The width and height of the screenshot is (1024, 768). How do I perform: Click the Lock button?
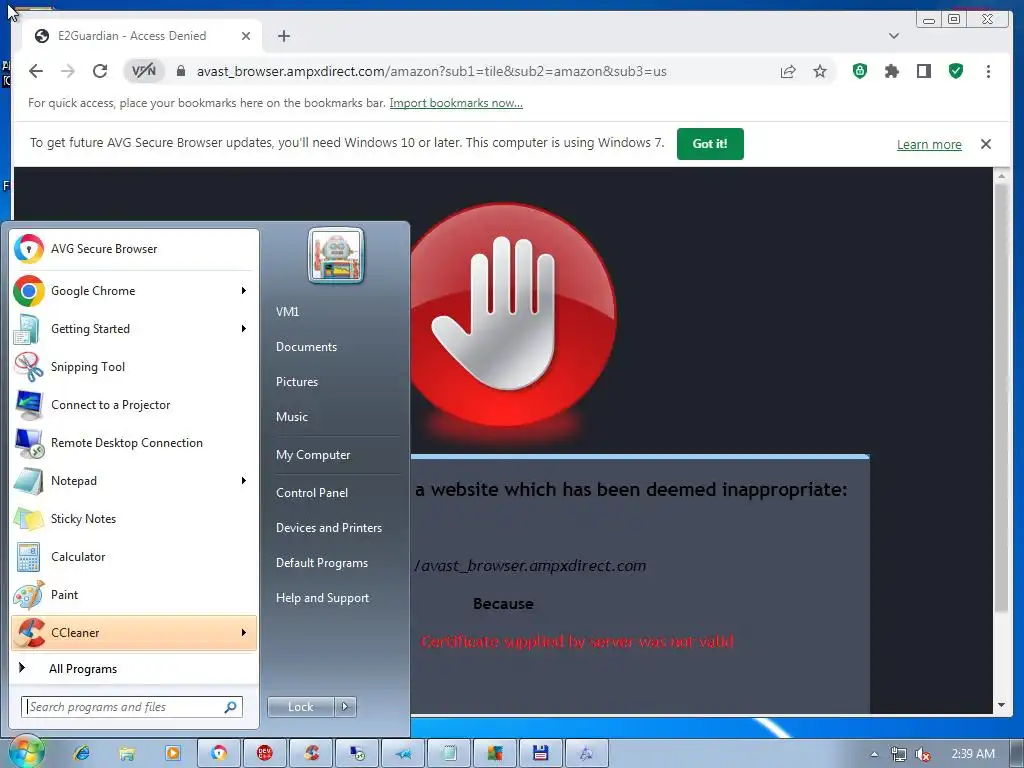[x=300, y=707]
